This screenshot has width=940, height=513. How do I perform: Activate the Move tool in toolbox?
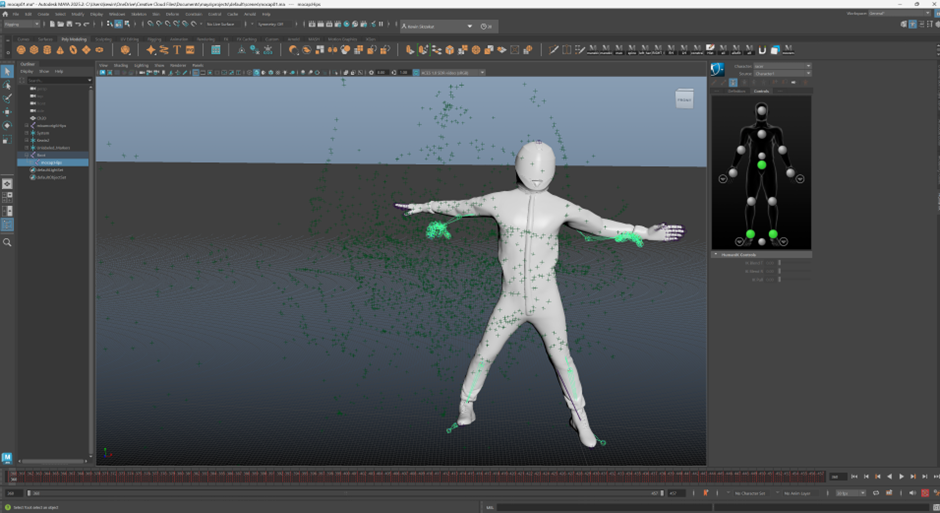click(6, 111)
